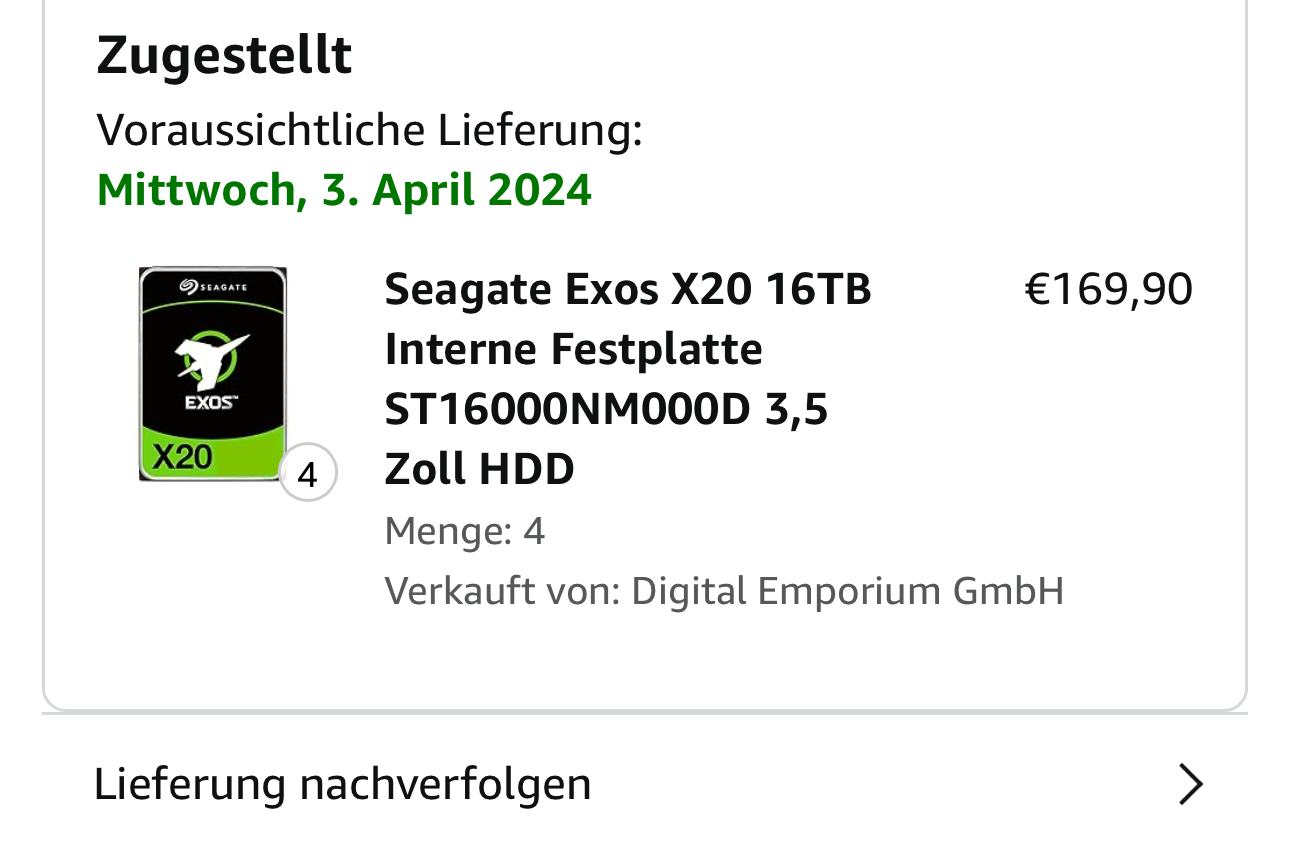Click the Seagate Exos X20 16TB title

point(628,290)
